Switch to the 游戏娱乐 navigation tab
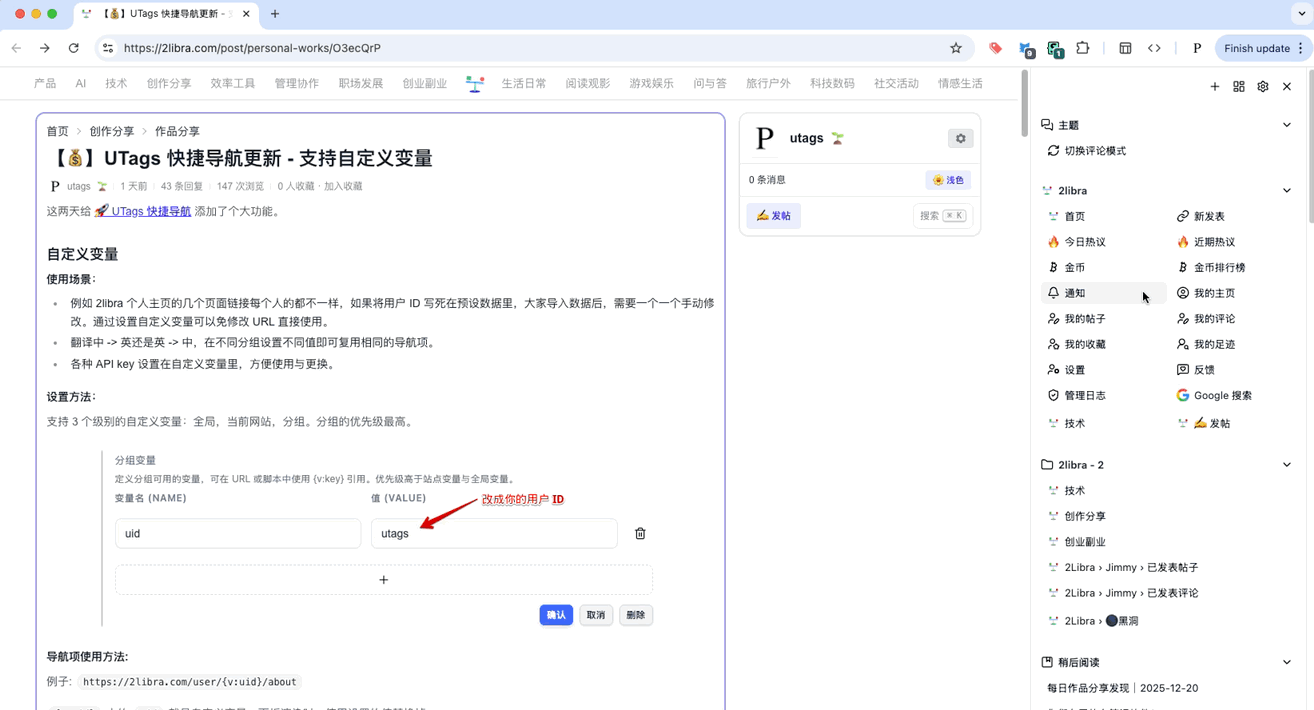Viewport: 1314px width, 710px height. click(652, 83)
